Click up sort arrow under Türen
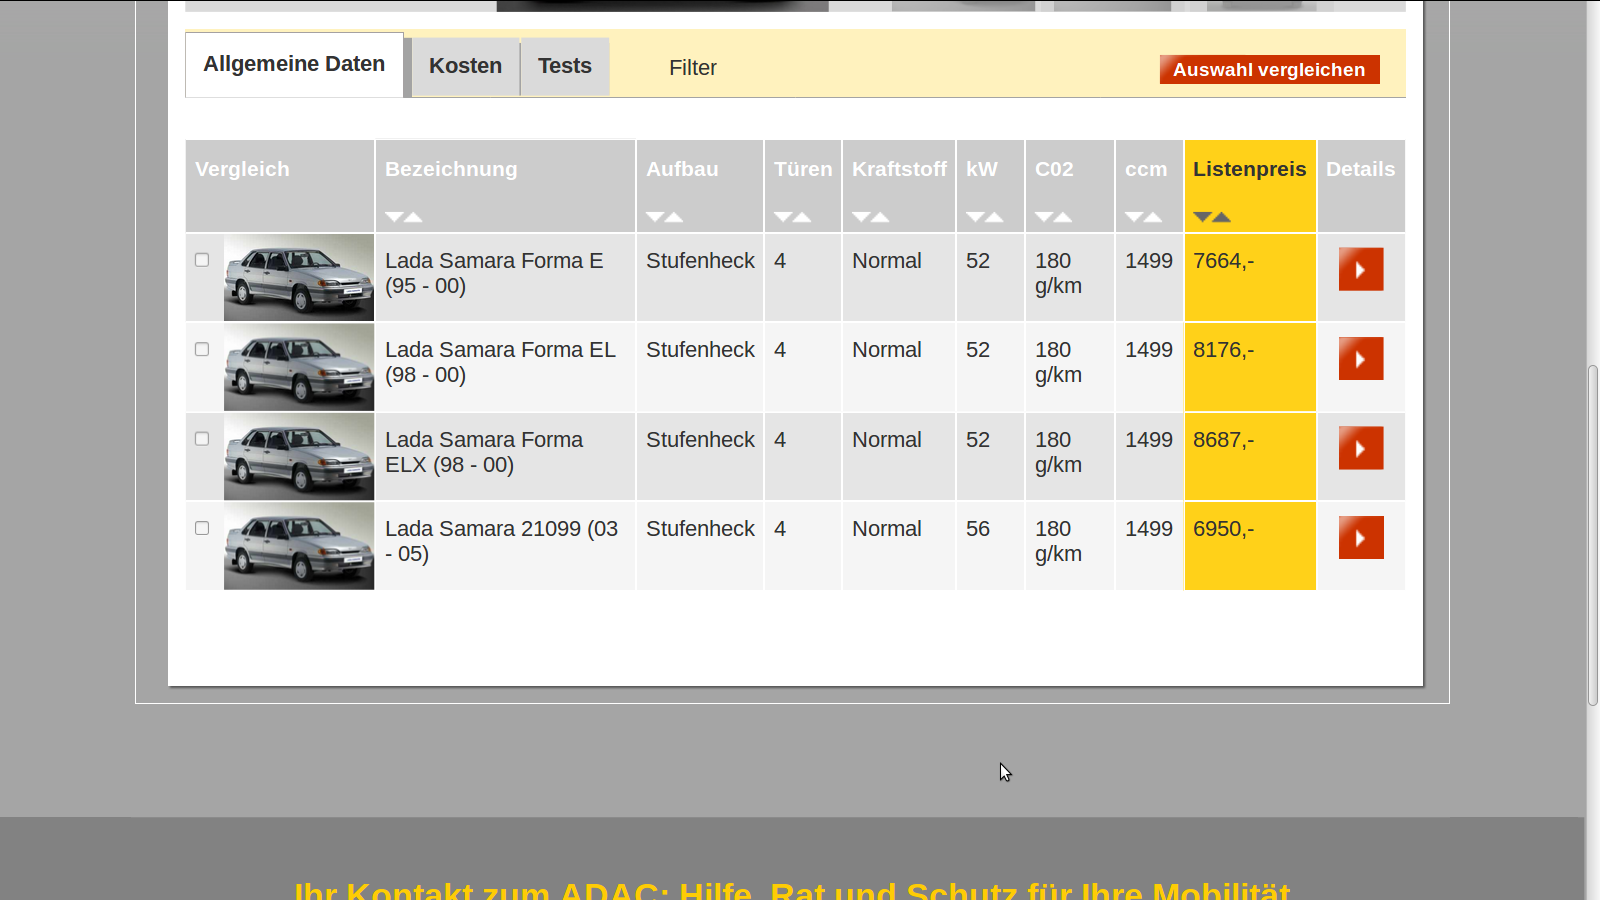The width and height of the screenshot is (1600, 900). pos(803,217)
